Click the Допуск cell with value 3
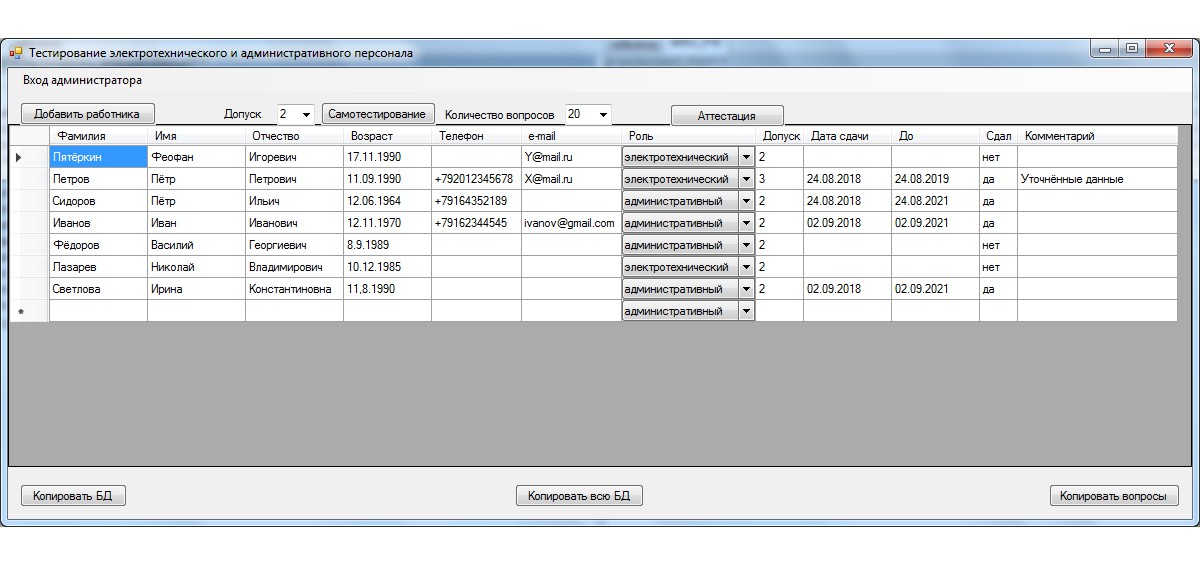 (779, 179)
